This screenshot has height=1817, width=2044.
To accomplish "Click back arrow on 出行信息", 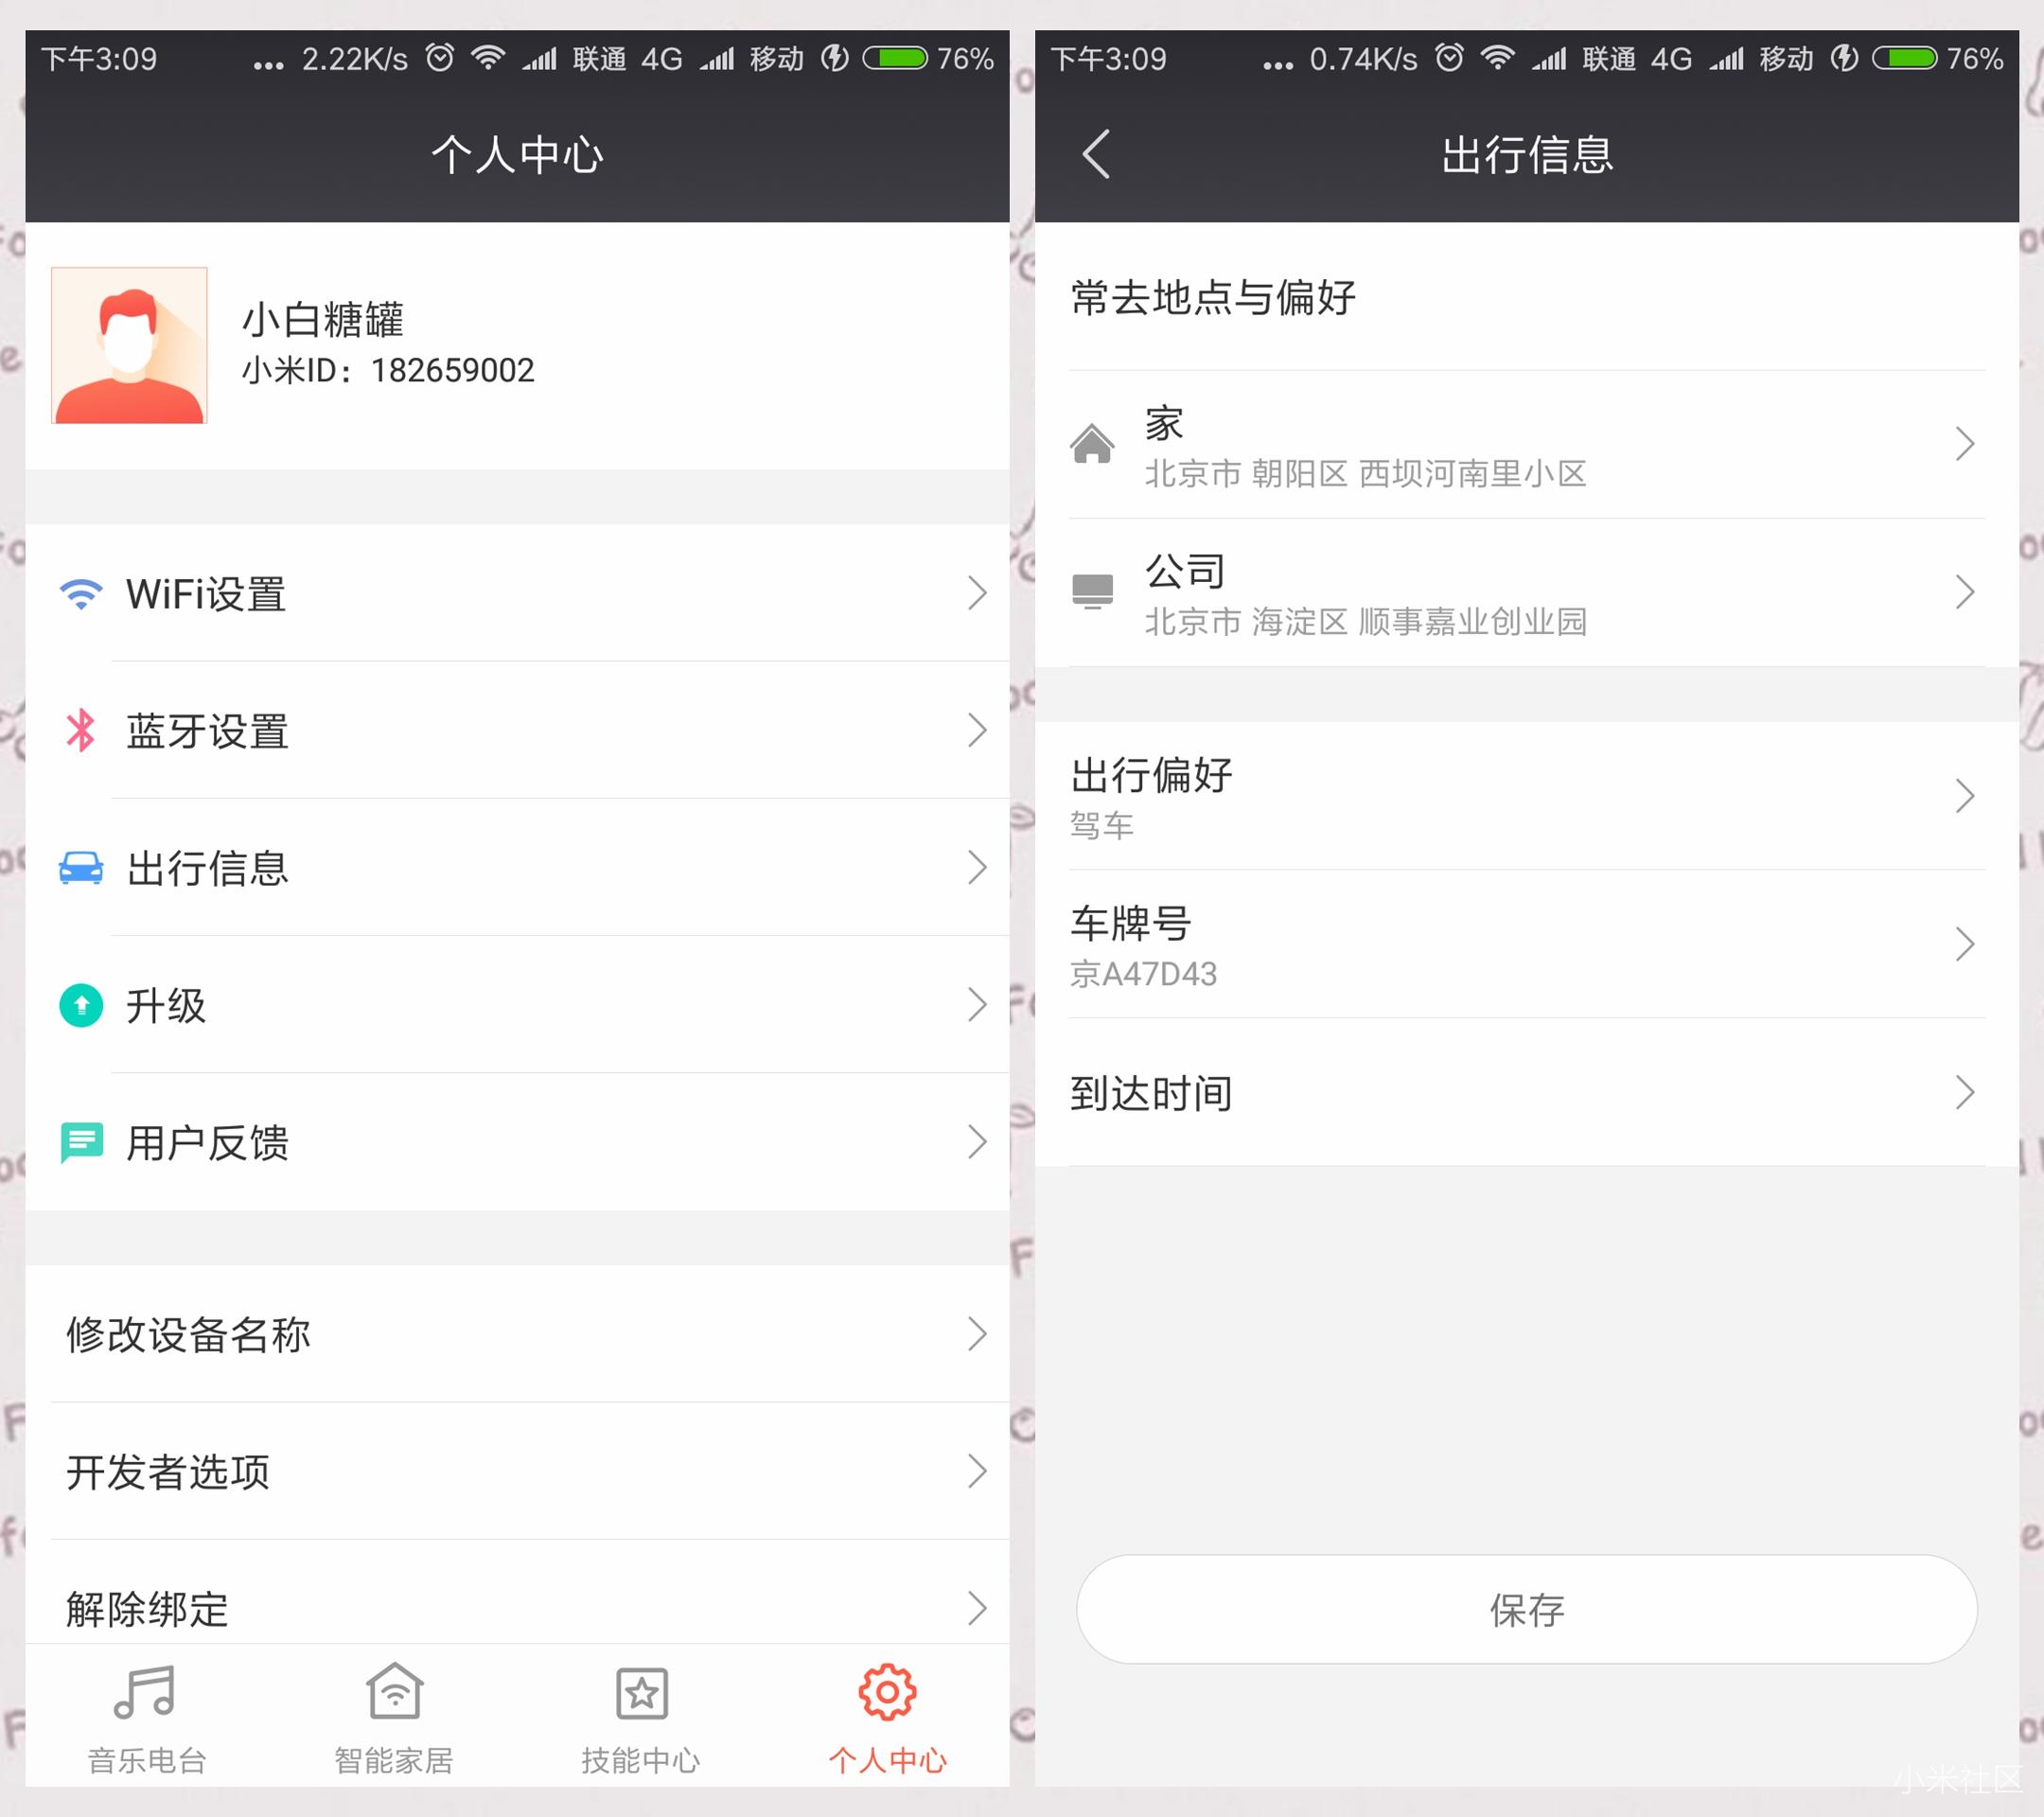I will coord(1090,152).
